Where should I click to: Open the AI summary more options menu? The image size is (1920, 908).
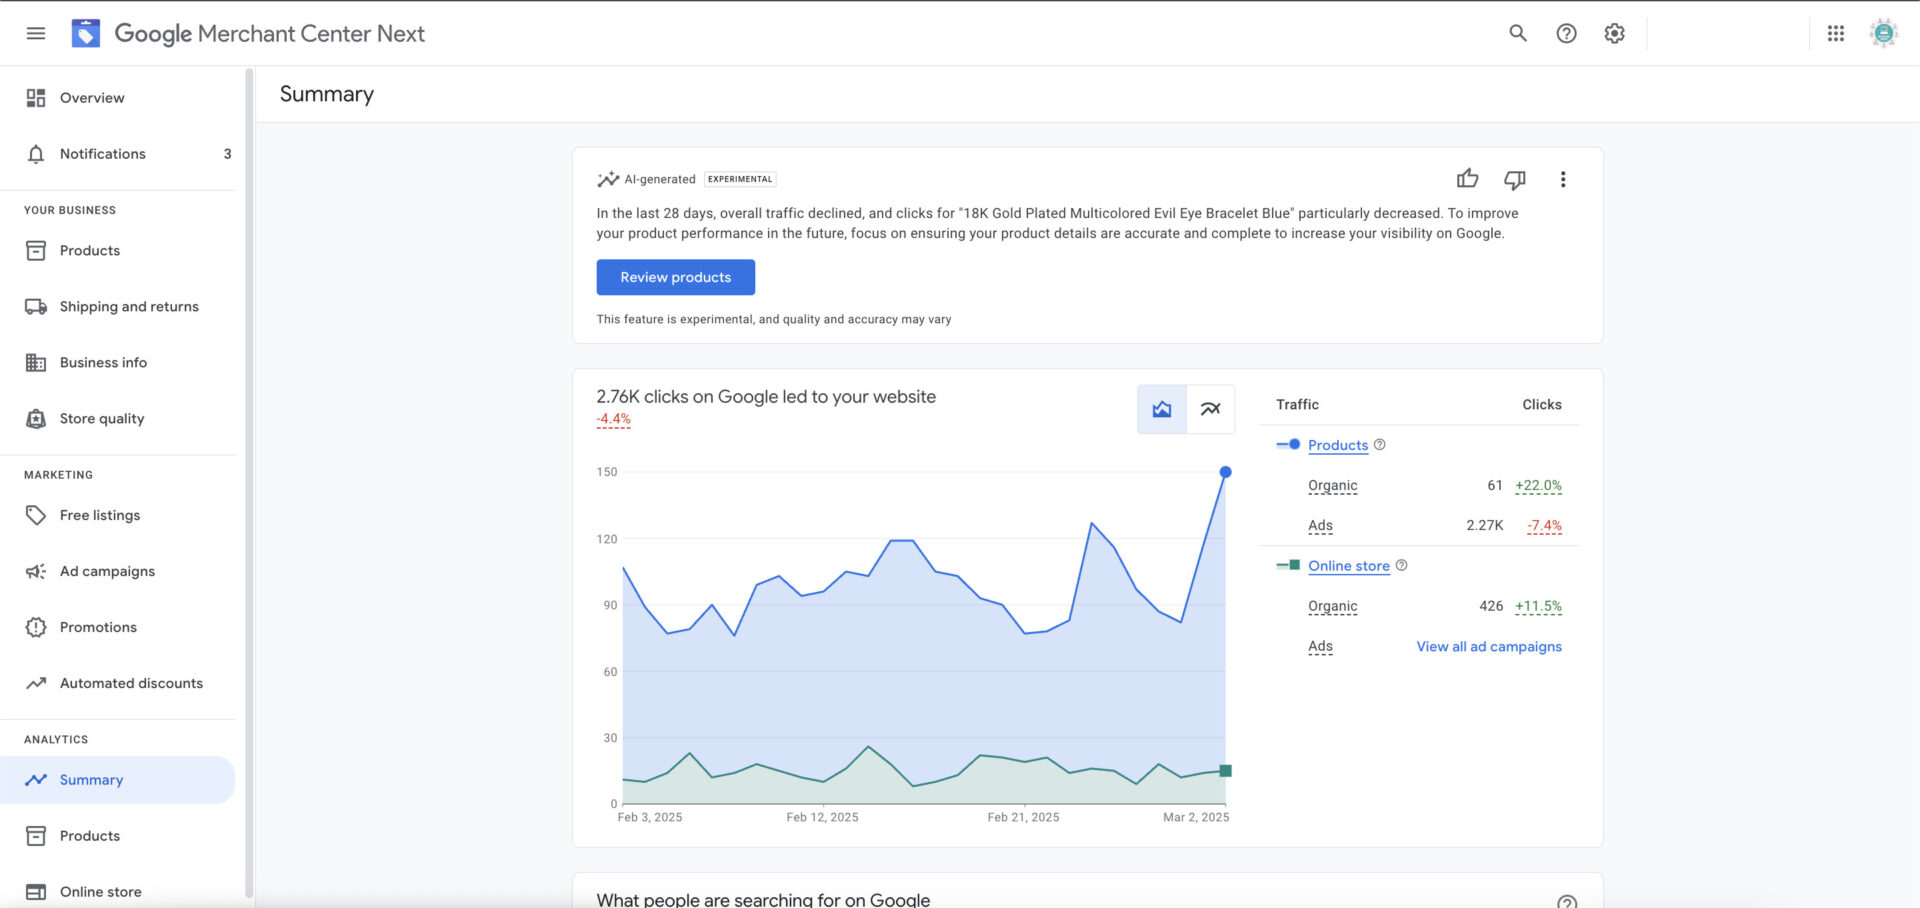1563,179
